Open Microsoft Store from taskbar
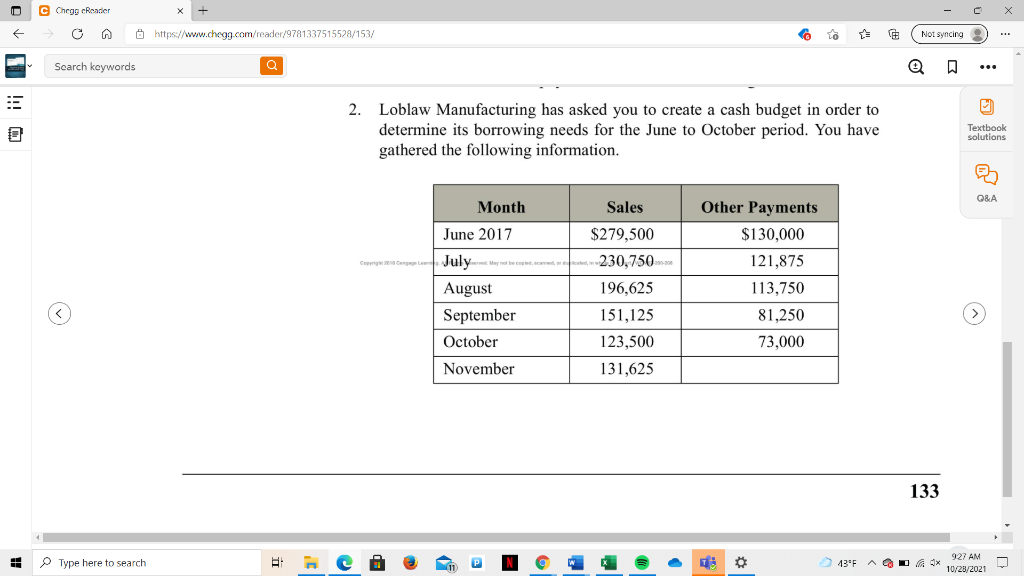 coord(377,562)
